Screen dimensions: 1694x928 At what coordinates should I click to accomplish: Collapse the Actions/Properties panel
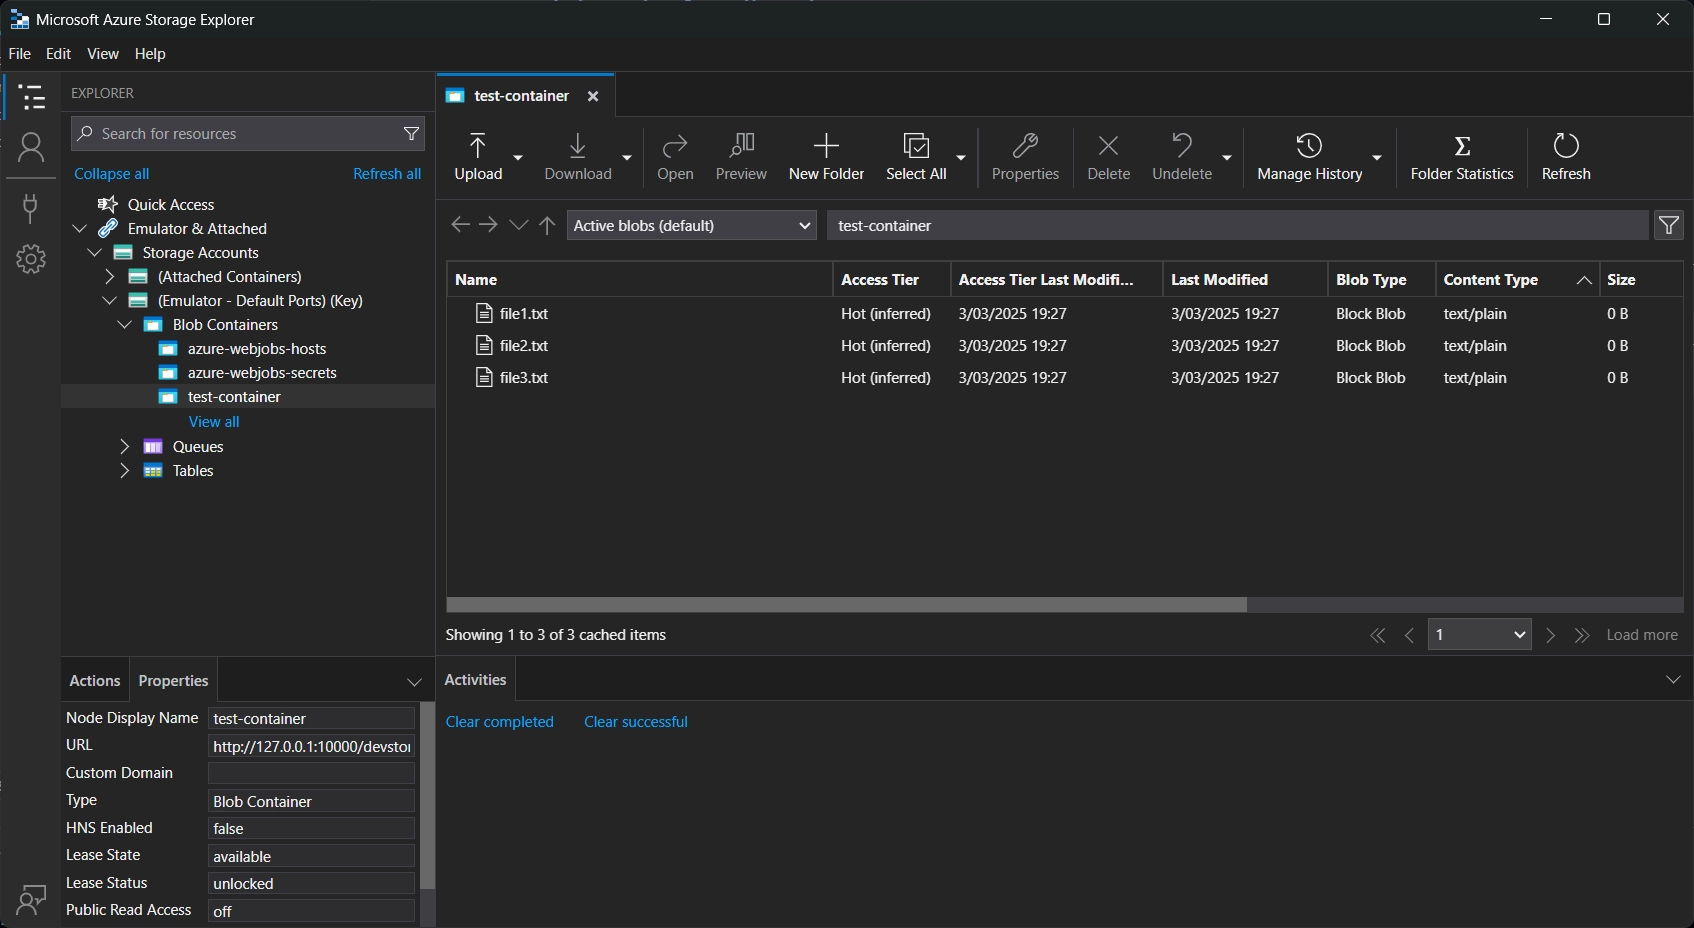[x=414, y=682]
